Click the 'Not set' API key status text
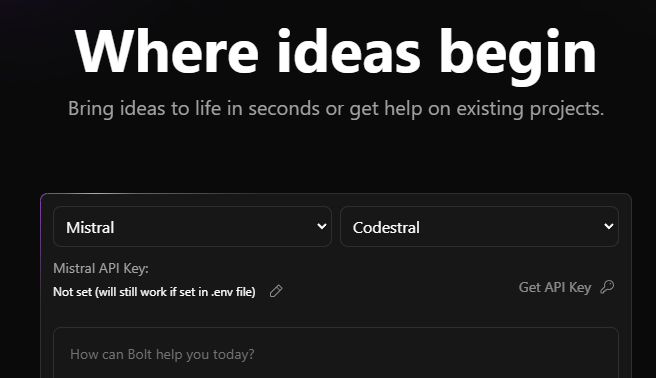 pos(154,292)
